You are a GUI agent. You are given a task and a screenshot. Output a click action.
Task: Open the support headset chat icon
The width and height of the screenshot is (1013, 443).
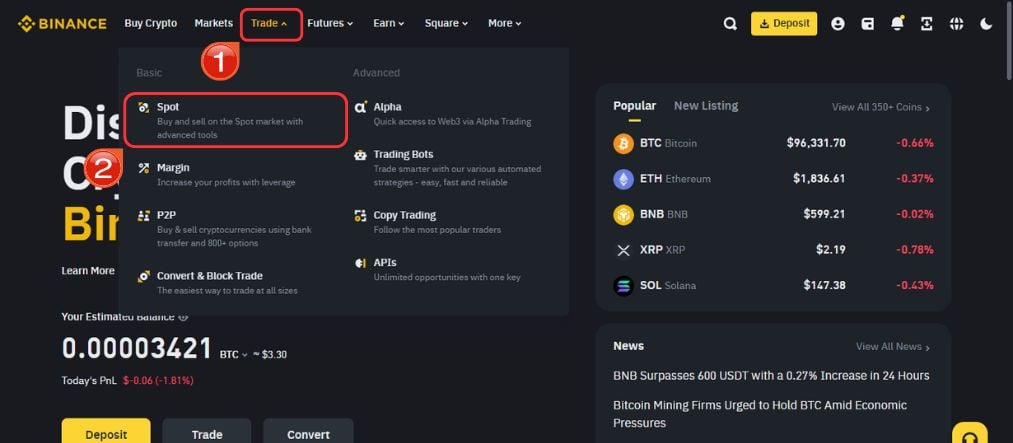969,435
